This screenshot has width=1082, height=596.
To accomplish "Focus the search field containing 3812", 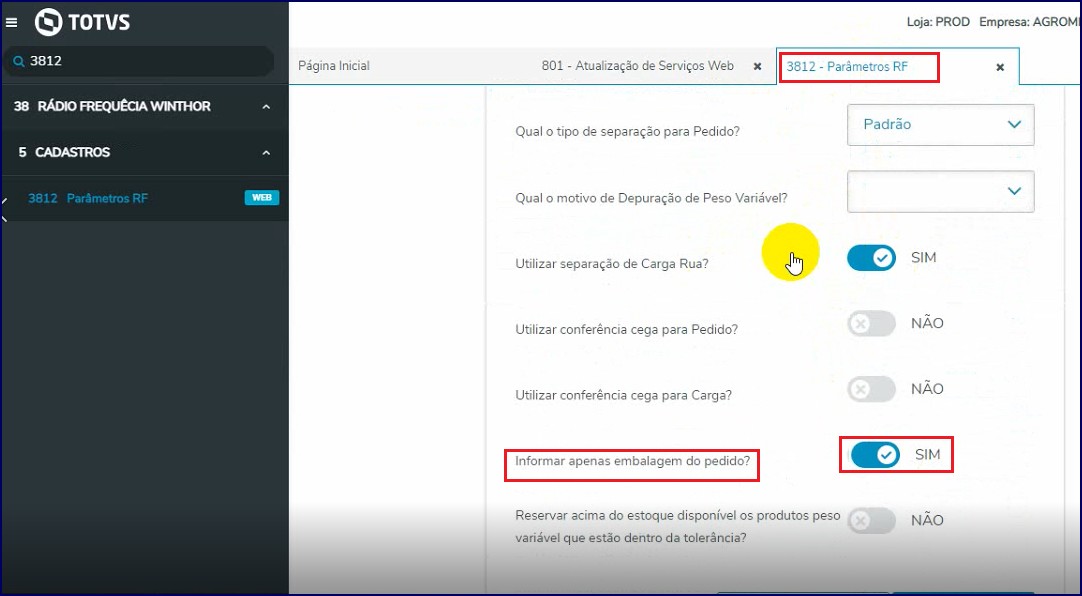I will pos(139,61).
